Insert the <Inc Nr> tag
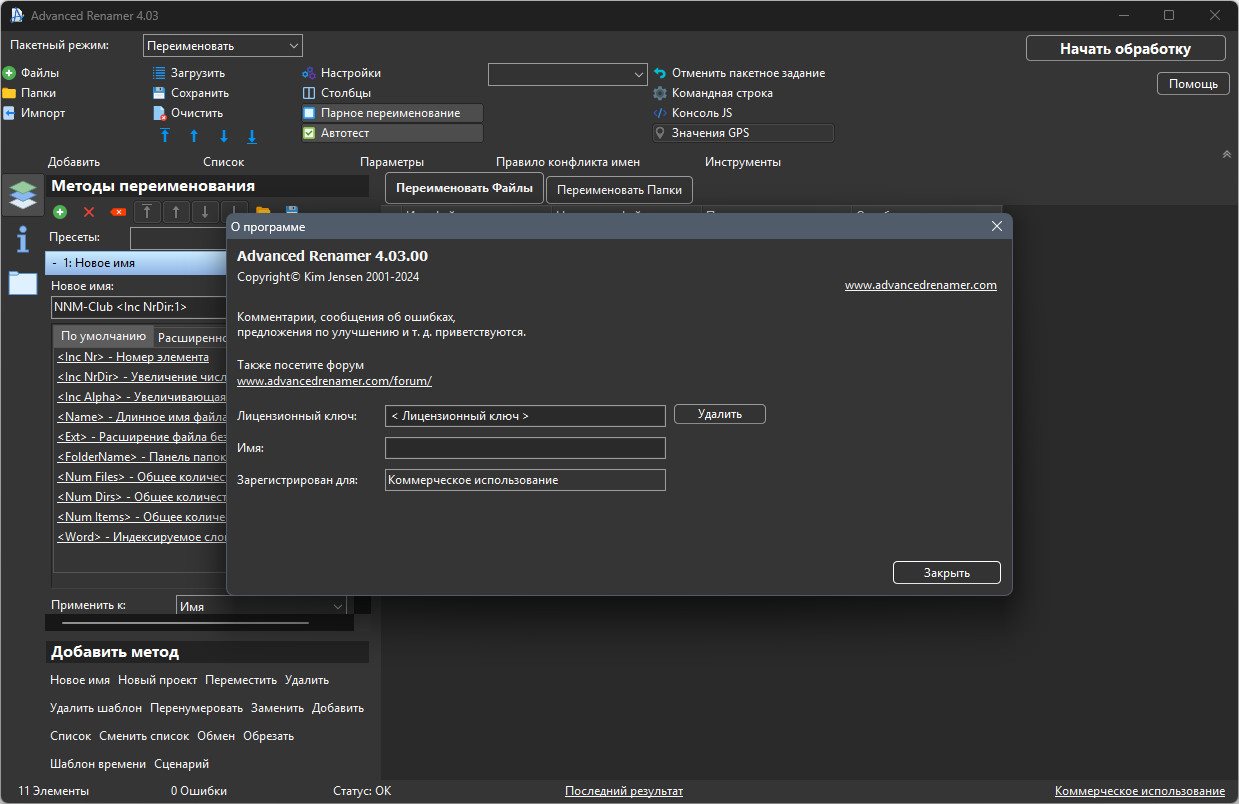The image size is (1239, 804). point(133,357)
